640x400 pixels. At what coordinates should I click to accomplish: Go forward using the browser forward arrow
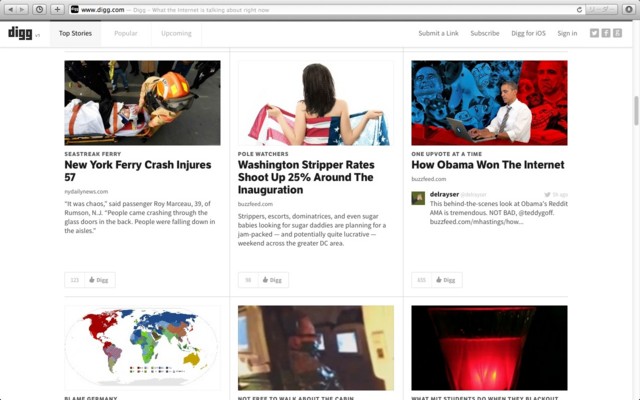coord(22,9)
